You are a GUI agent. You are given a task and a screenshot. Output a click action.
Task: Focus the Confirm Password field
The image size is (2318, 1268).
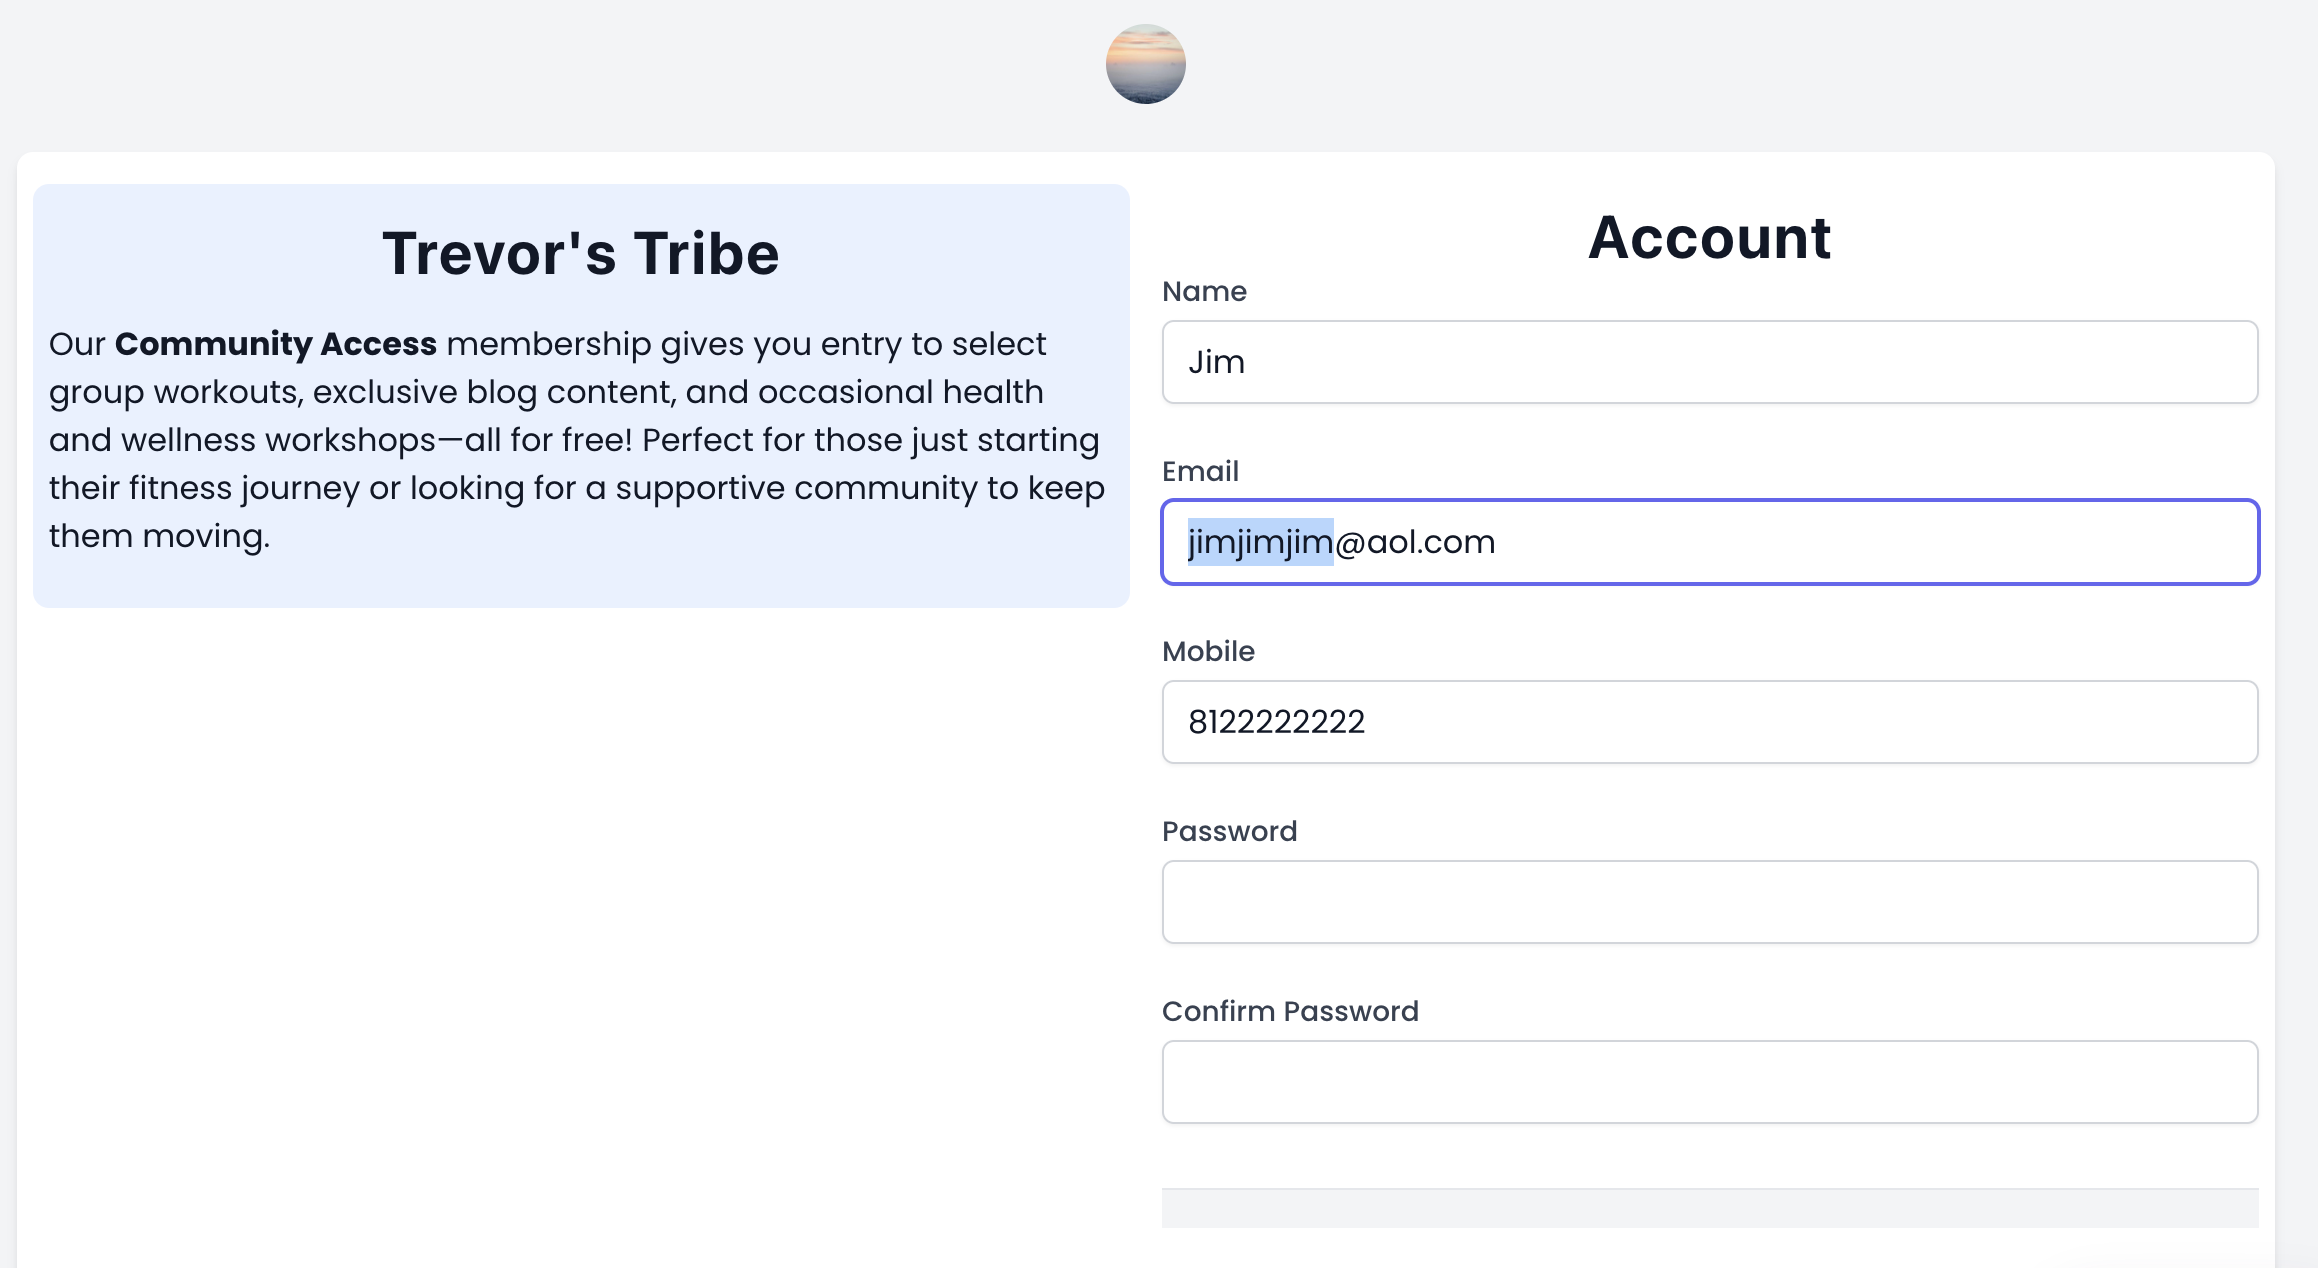point(1709,1082)
